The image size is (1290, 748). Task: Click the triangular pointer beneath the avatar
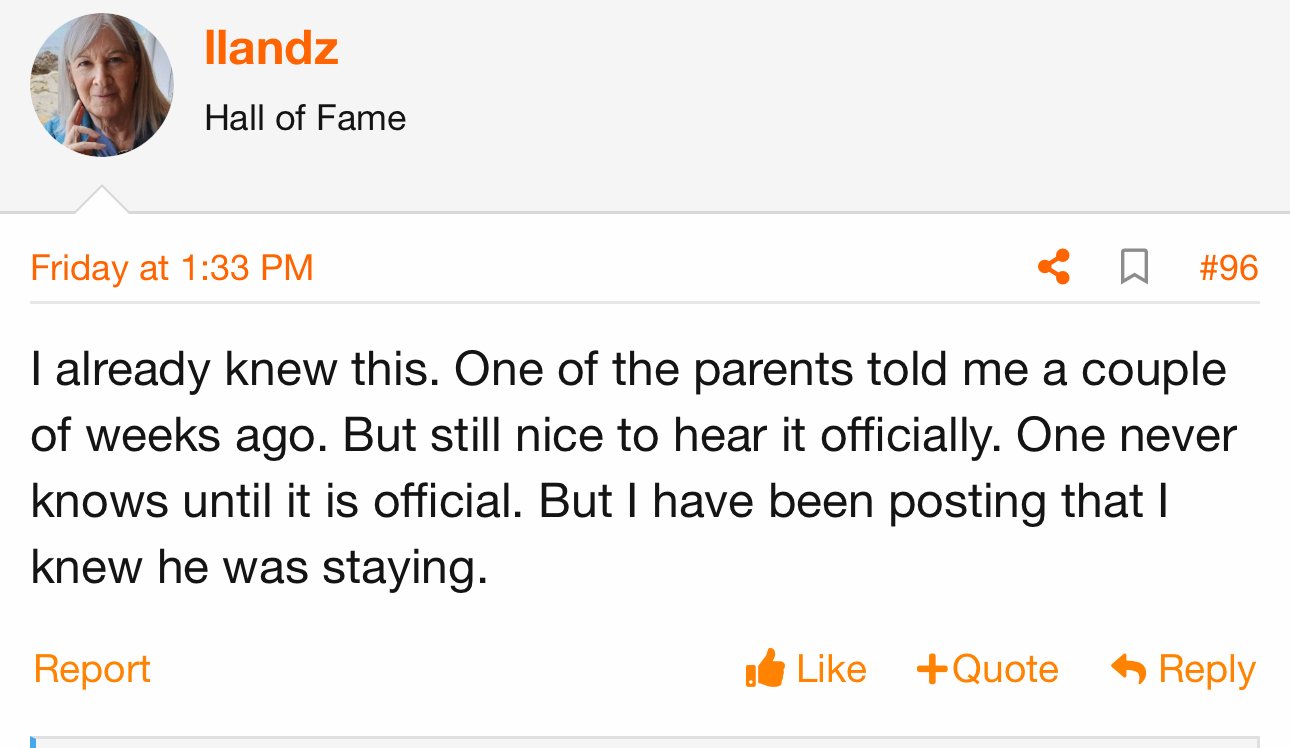[101, 199]
